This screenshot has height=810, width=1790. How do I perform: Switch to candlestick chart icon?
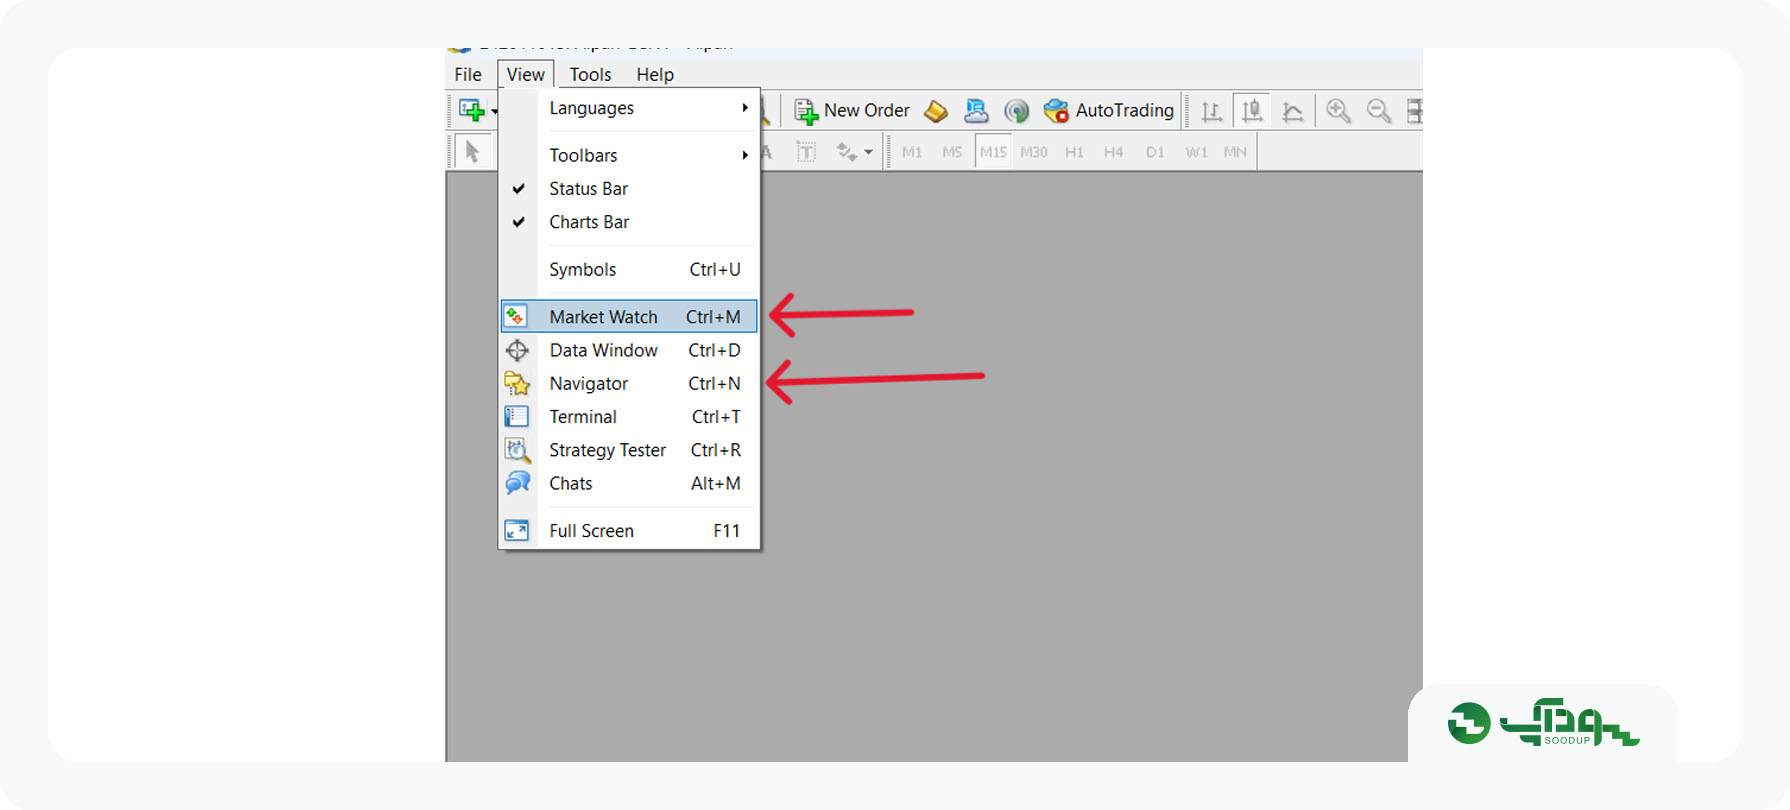(1252, 110)
